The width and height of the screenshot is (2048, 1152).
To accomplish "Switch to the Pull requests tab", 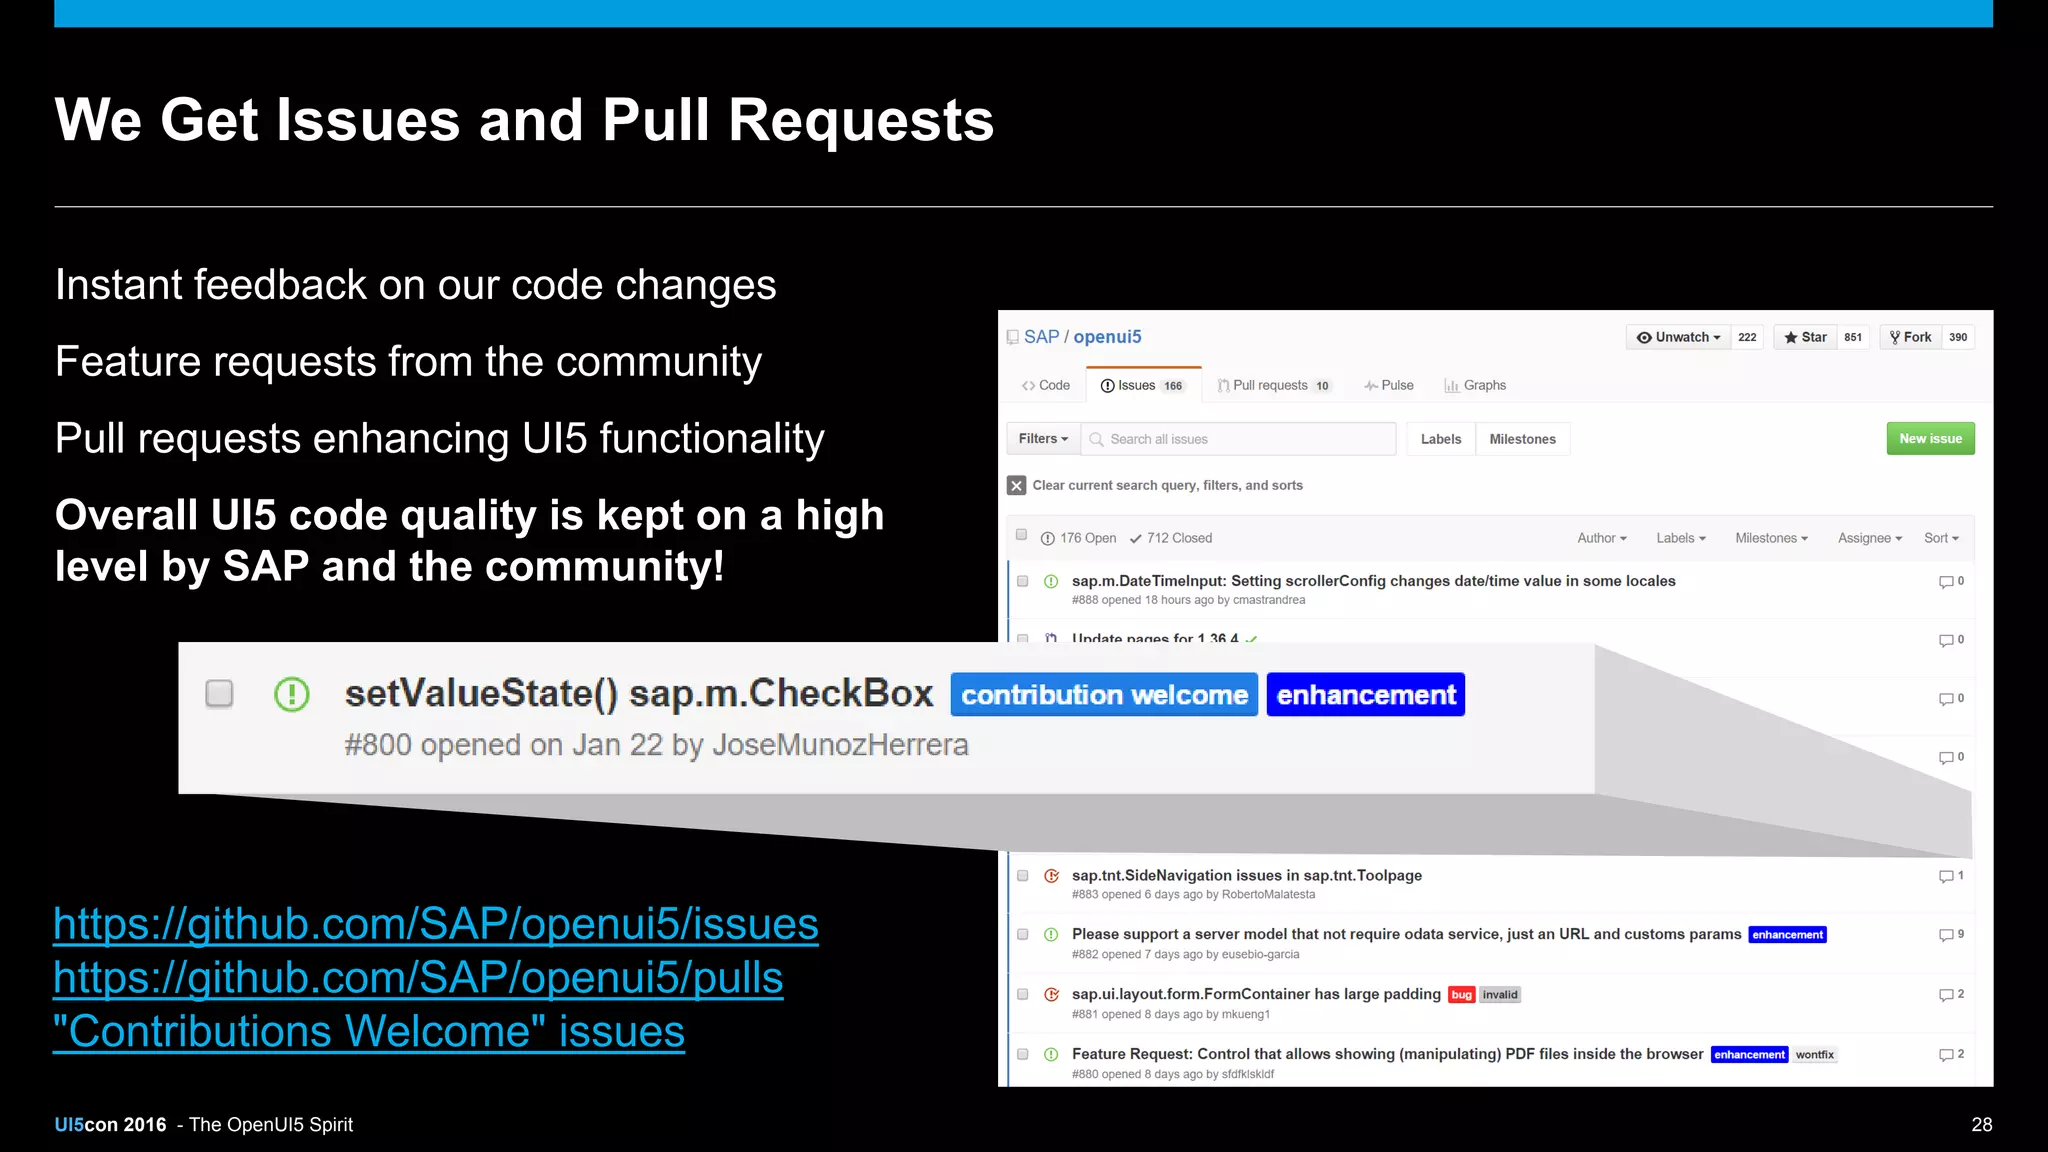I will (x=1274, y=386).
